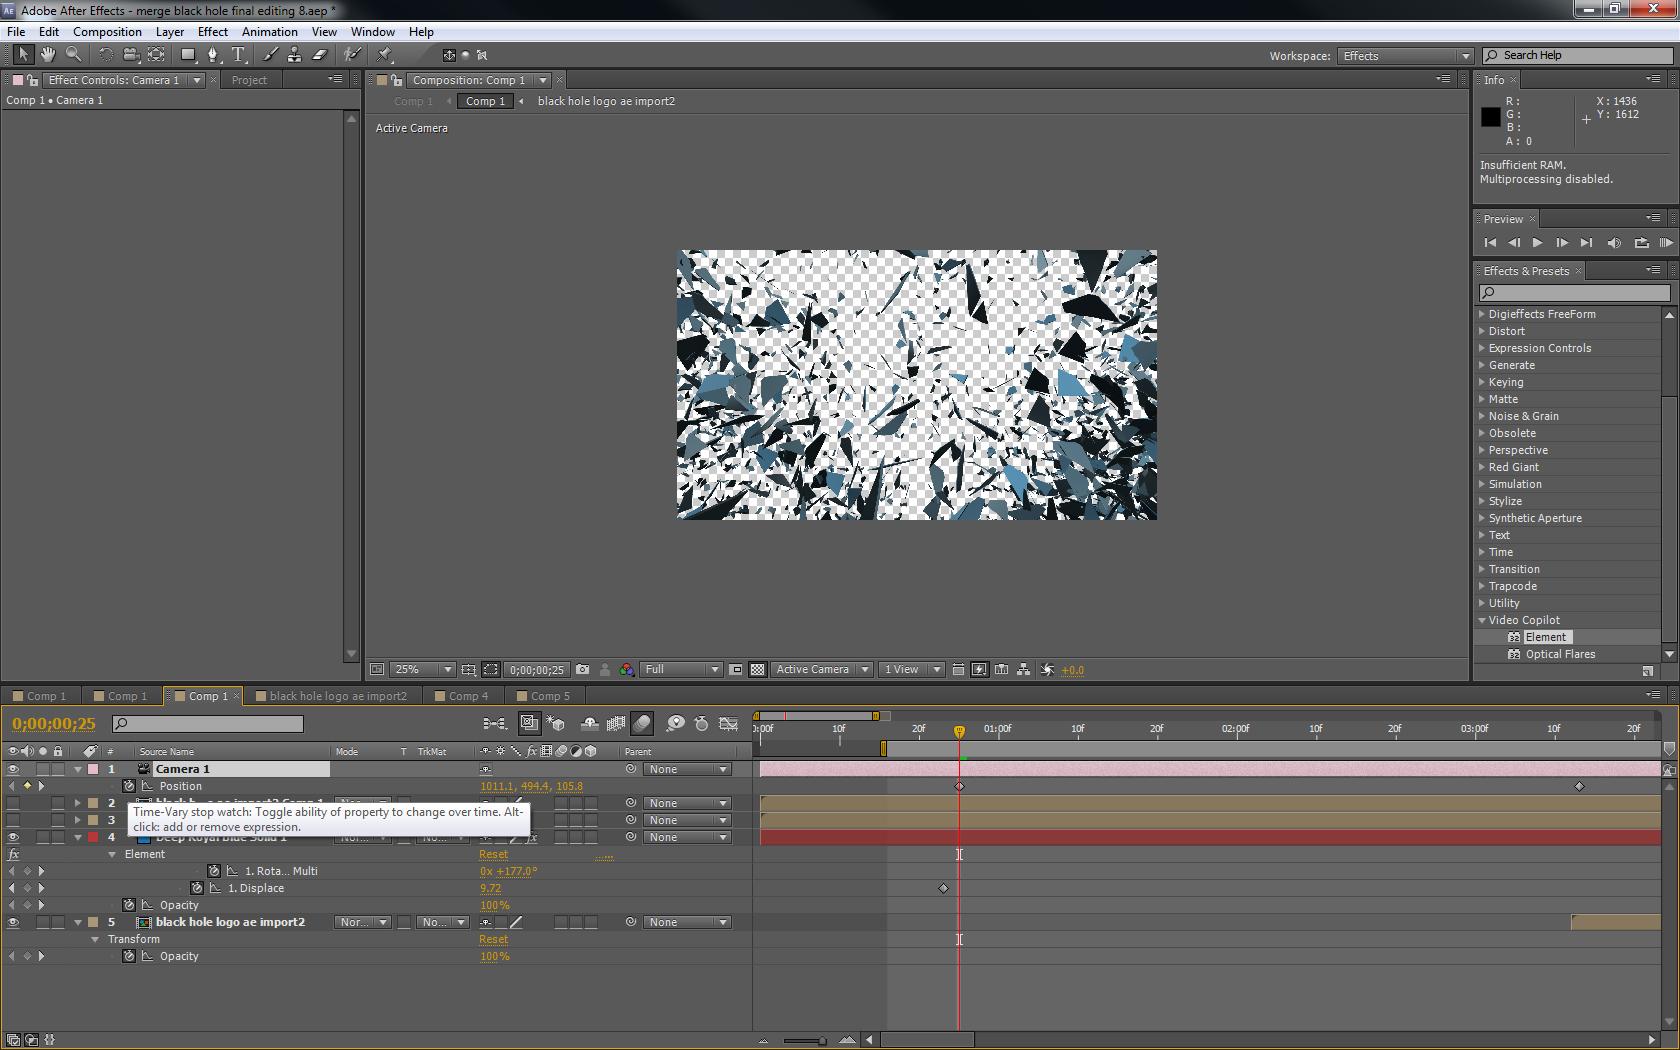
Task: Toggle Auto-keyframe stopwatch button in timeline header
Action: [702, 723]
